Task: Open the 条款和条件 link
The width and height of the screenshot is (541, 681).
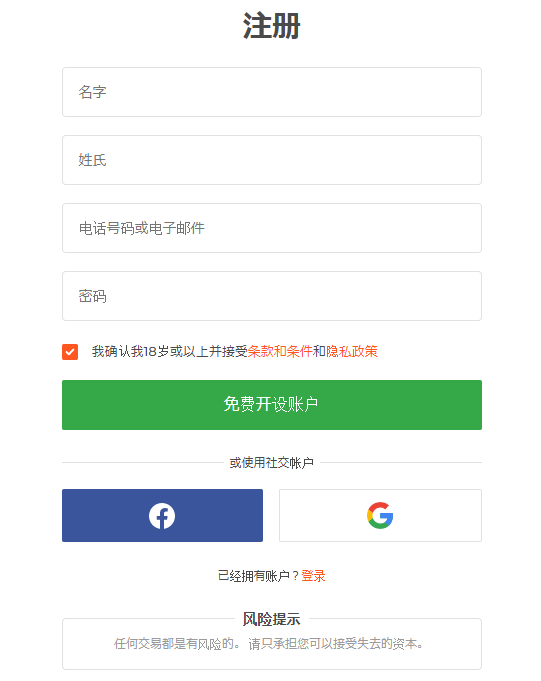Action: (280, 351)
